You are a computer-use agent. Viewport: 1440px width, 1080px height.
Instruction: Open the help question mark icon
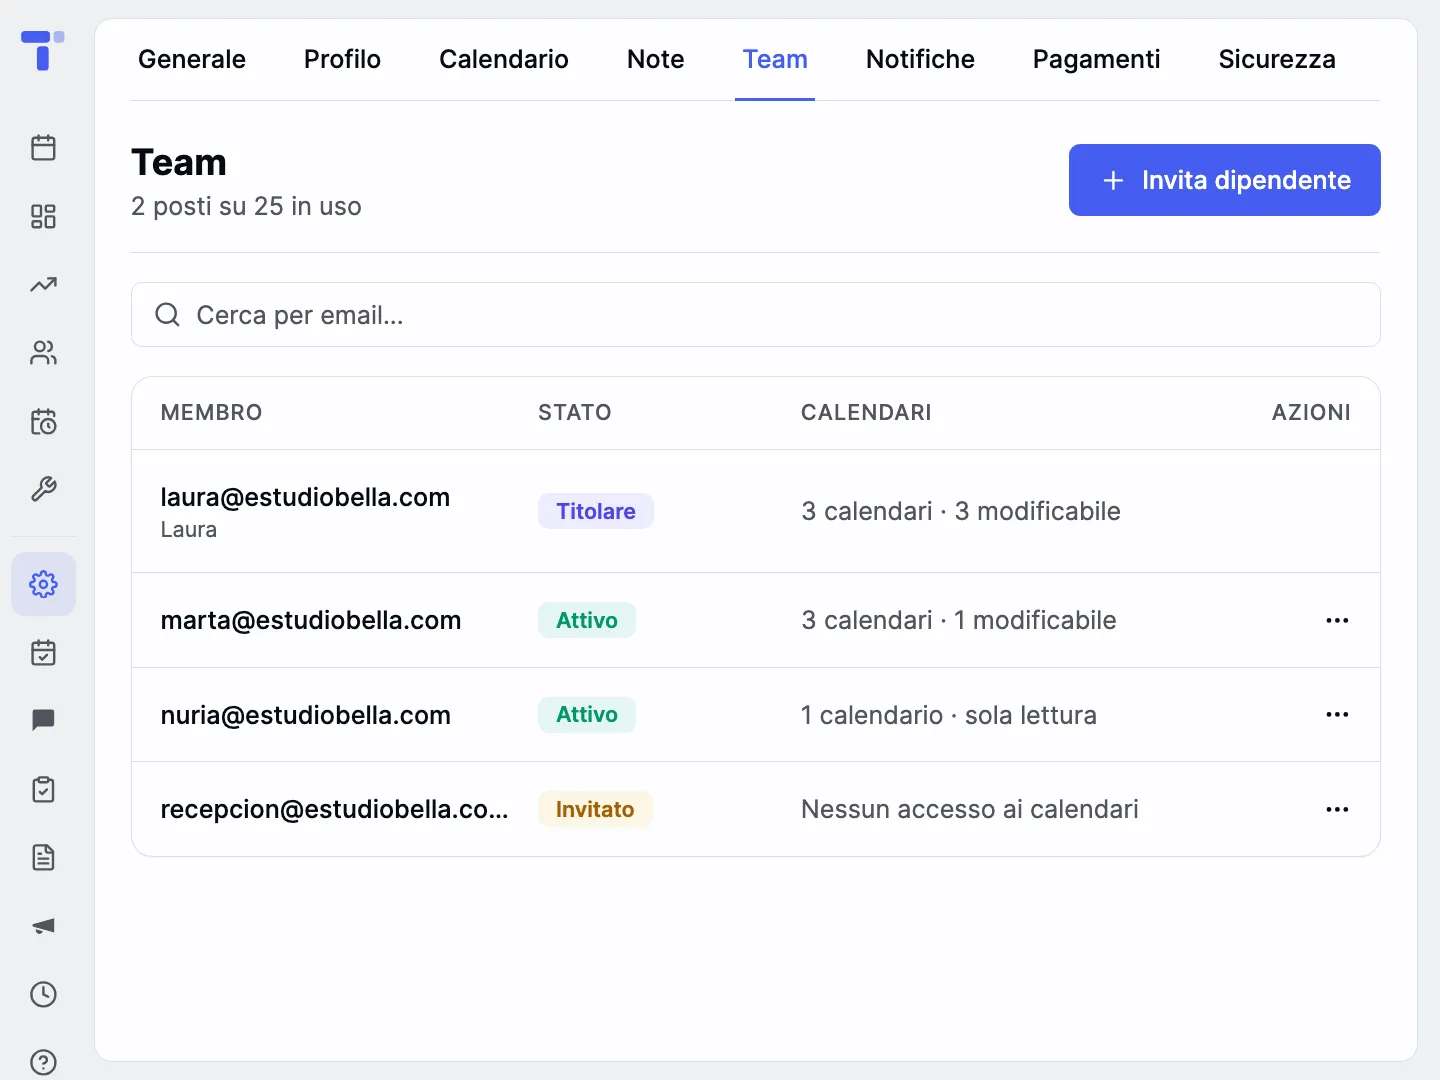click(43, 1062)
